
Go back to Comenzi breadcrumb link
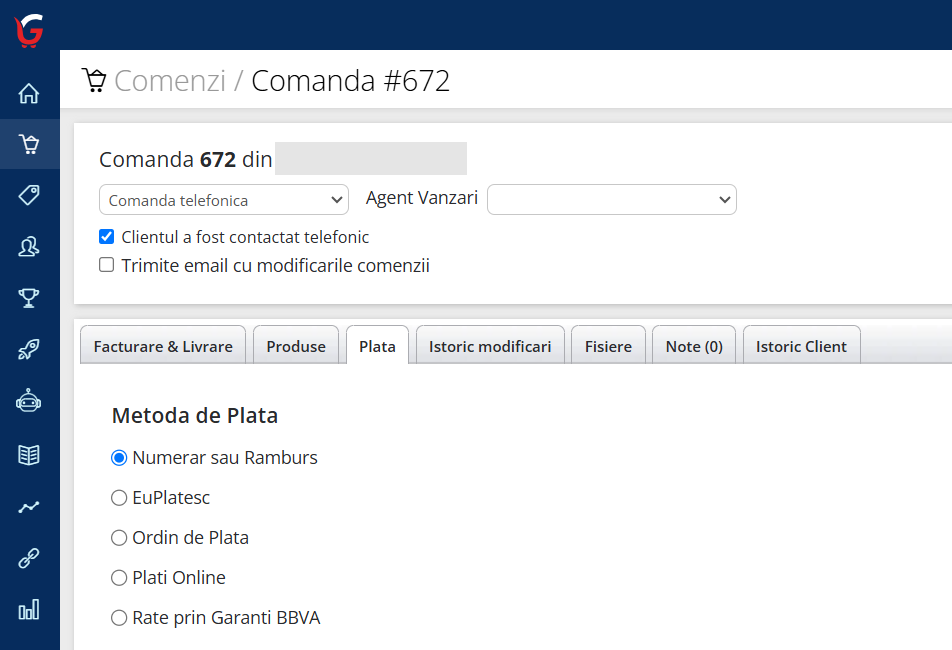170,81
